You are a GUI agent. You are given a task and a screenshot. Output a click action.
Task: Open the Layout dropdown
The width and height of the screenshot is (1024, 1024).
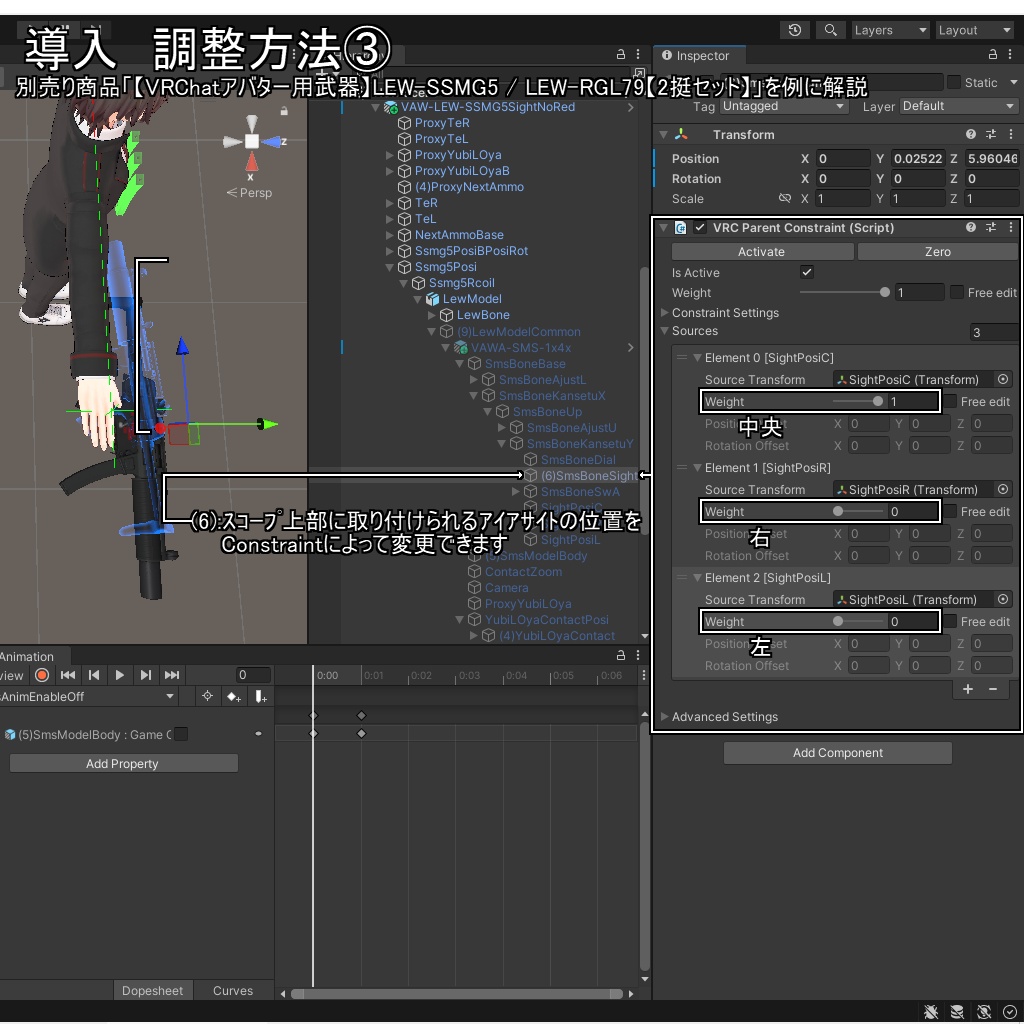click(974, 30)
